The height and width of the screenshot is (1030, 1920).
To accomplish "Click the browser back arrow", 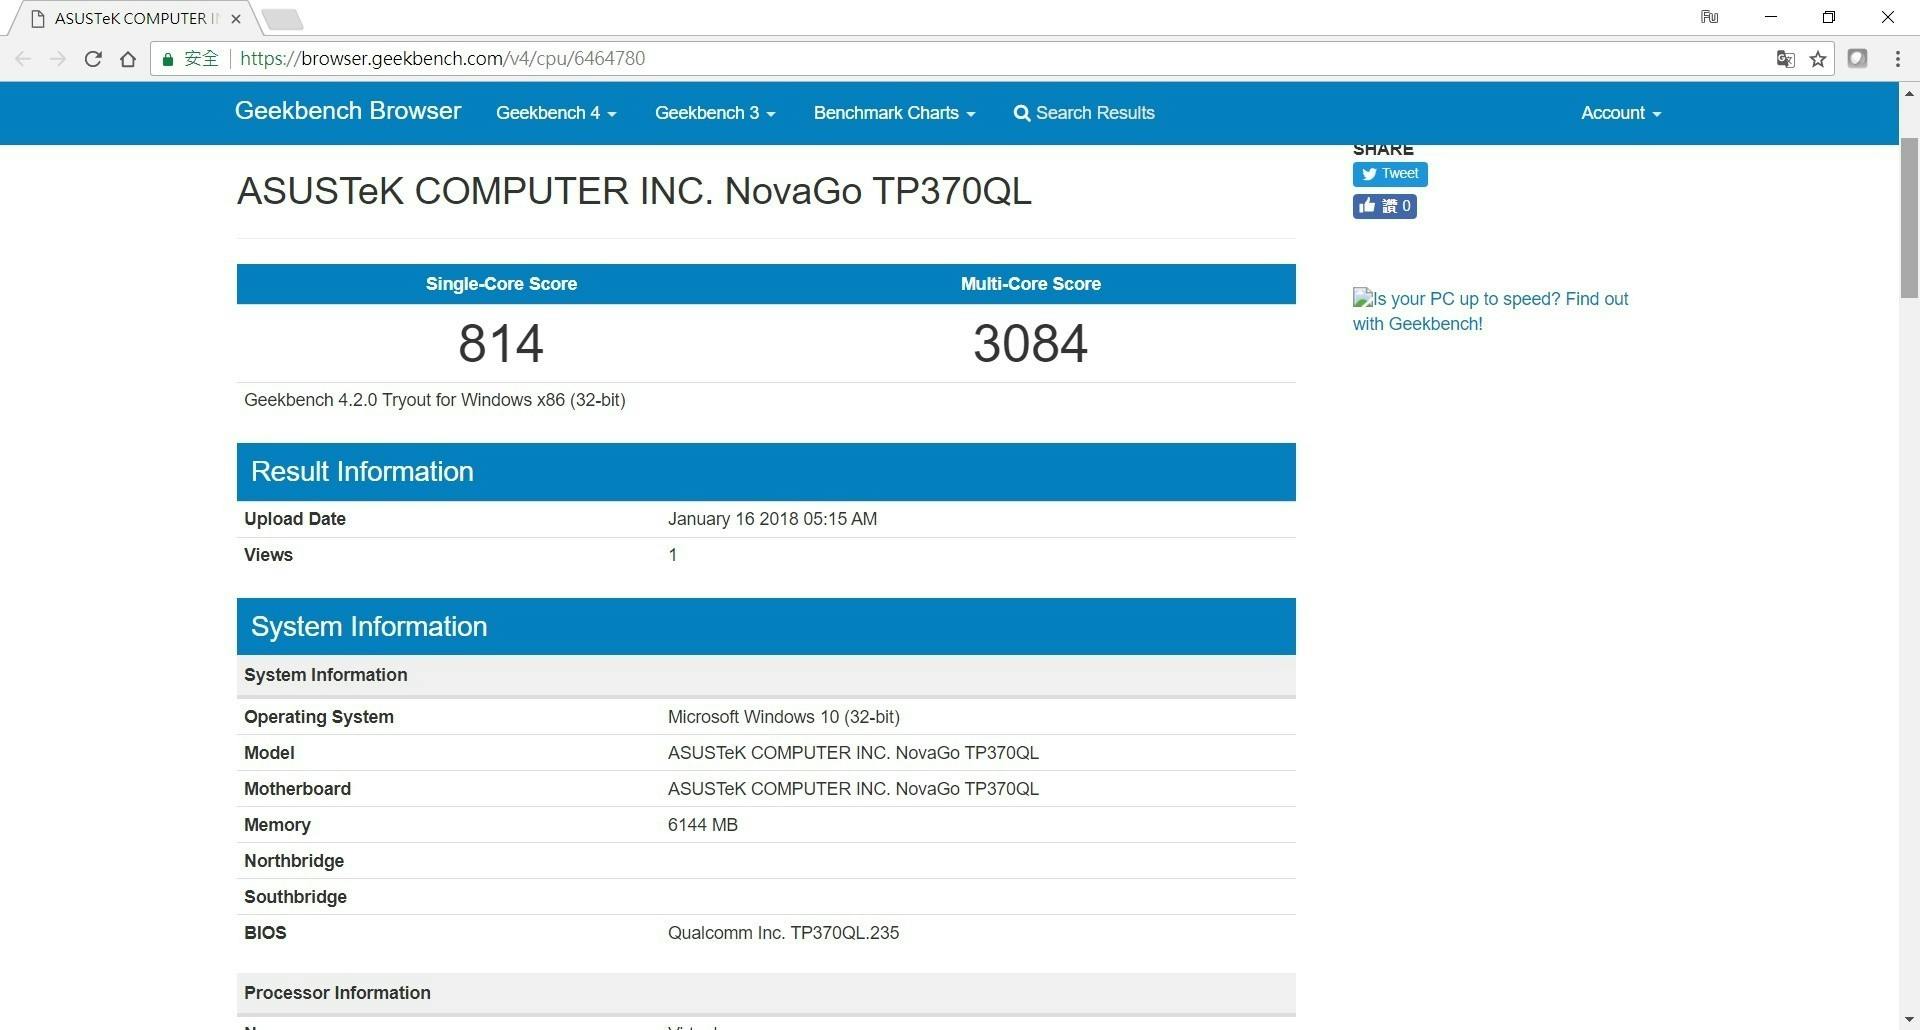I will coord(24,59).
